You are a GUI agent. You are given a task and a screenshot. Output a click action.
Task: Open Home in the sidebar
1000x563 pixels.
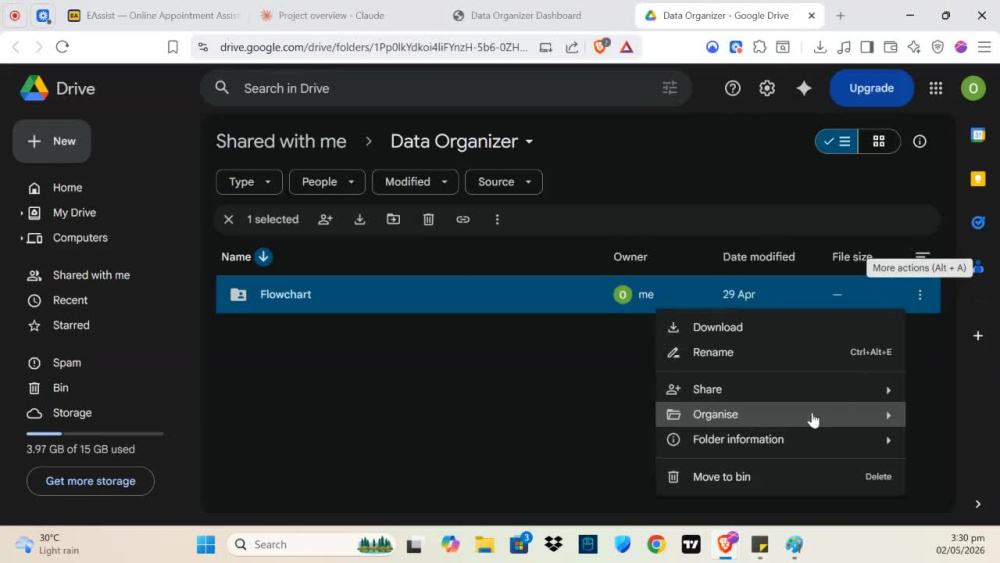[x=67, y=187]
